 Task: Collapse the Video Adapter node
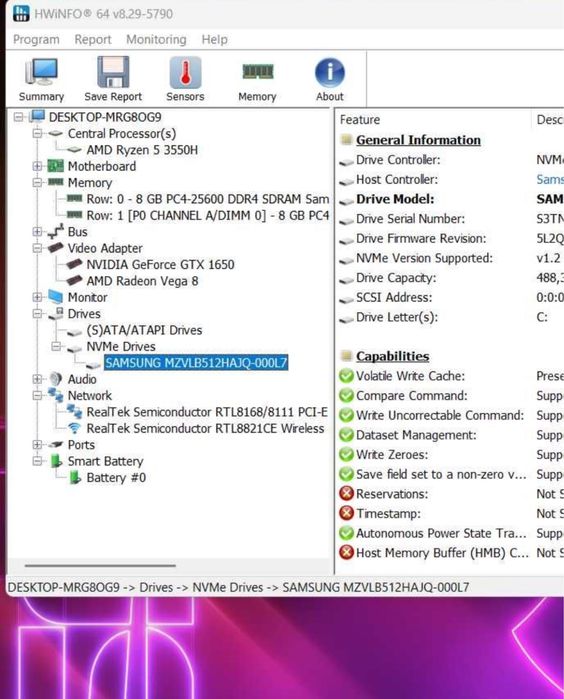(37, 248)
